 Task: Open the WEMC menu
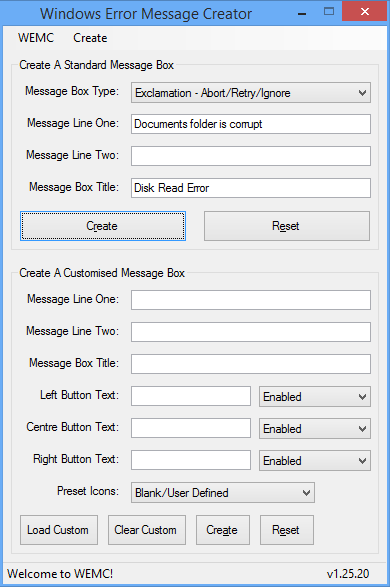(x=36, y=38)
